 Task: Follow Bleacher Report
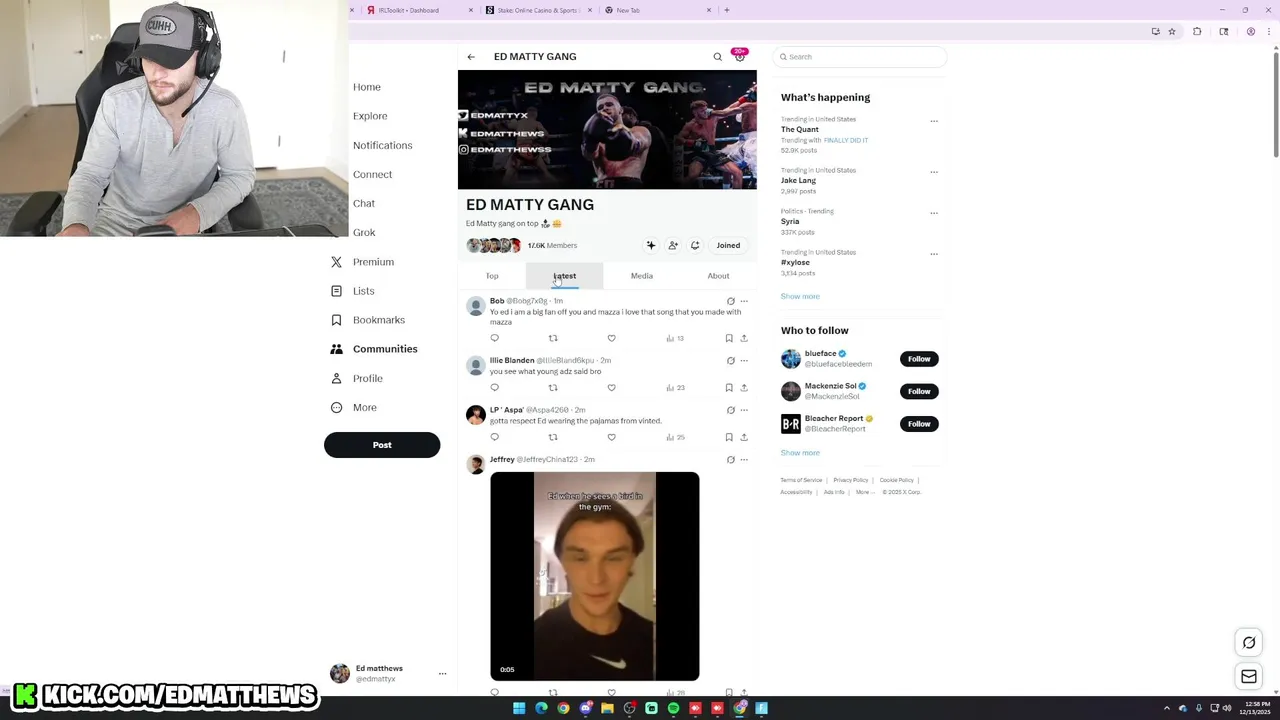pyautogui.click(x=919, y=424)
